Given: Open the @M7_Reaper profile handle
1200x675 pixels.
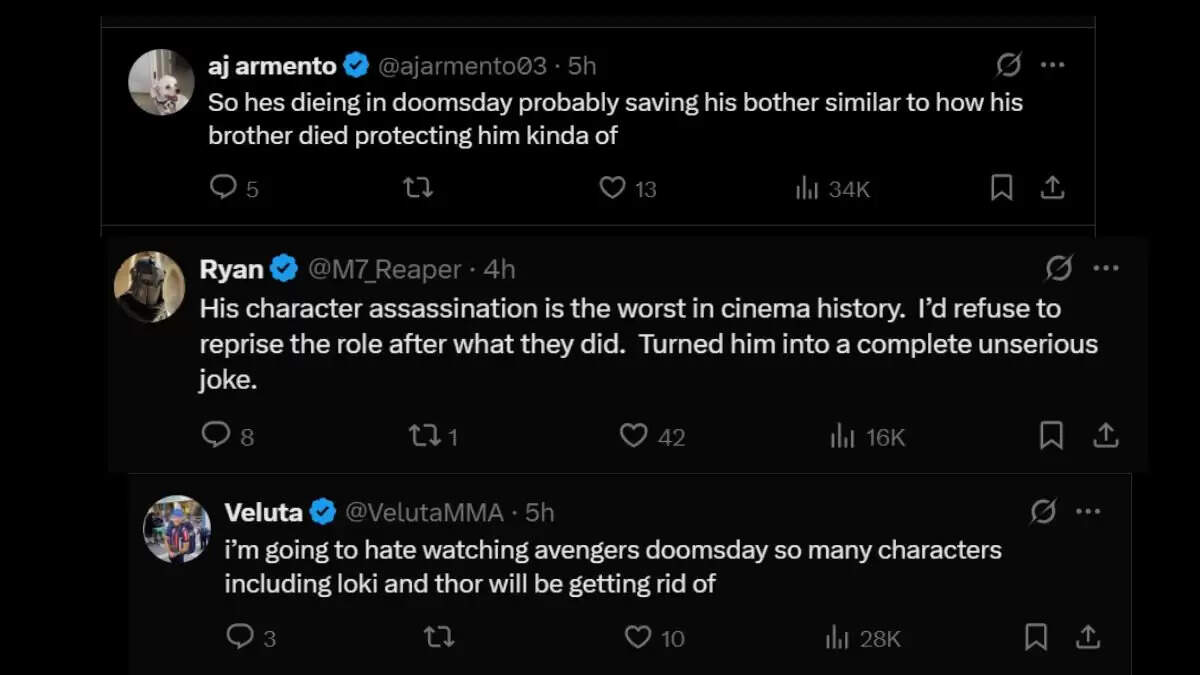Looking at the screenshot, I should click(384, 269).
